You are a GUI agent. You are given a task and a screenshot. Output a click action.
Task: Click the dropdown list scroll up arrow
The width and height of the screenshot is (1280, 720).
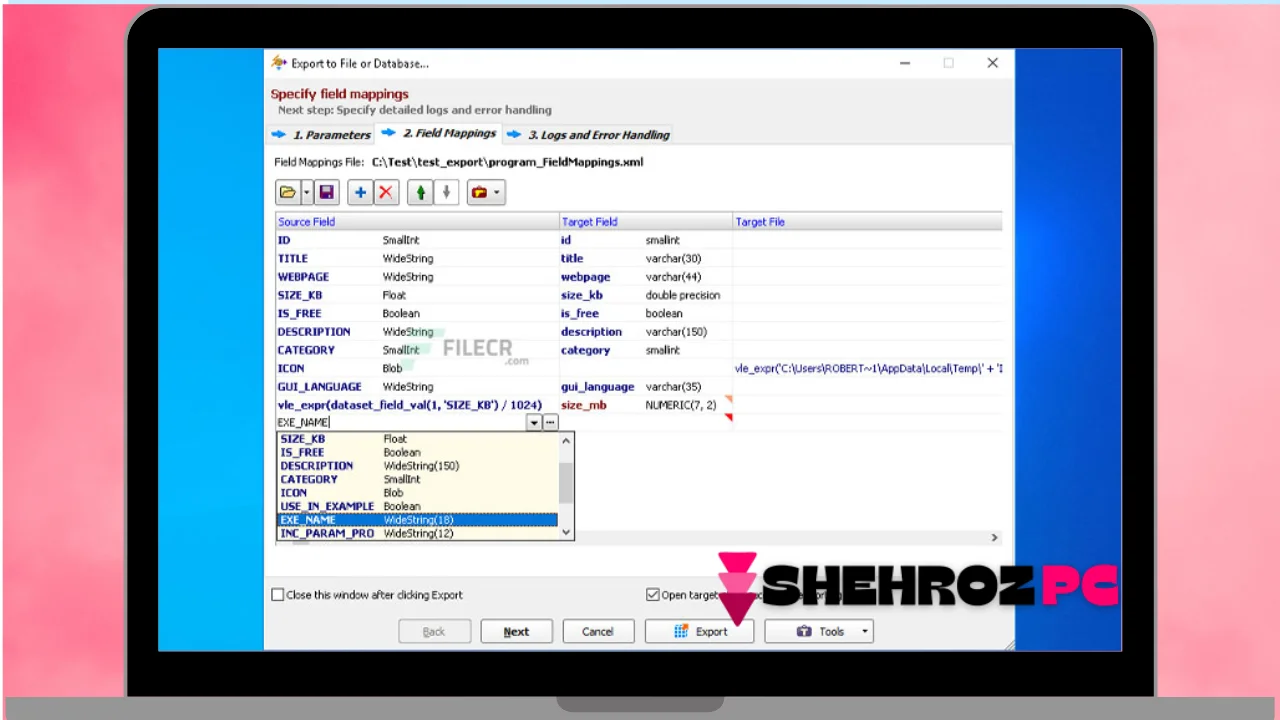click(566, 440)
